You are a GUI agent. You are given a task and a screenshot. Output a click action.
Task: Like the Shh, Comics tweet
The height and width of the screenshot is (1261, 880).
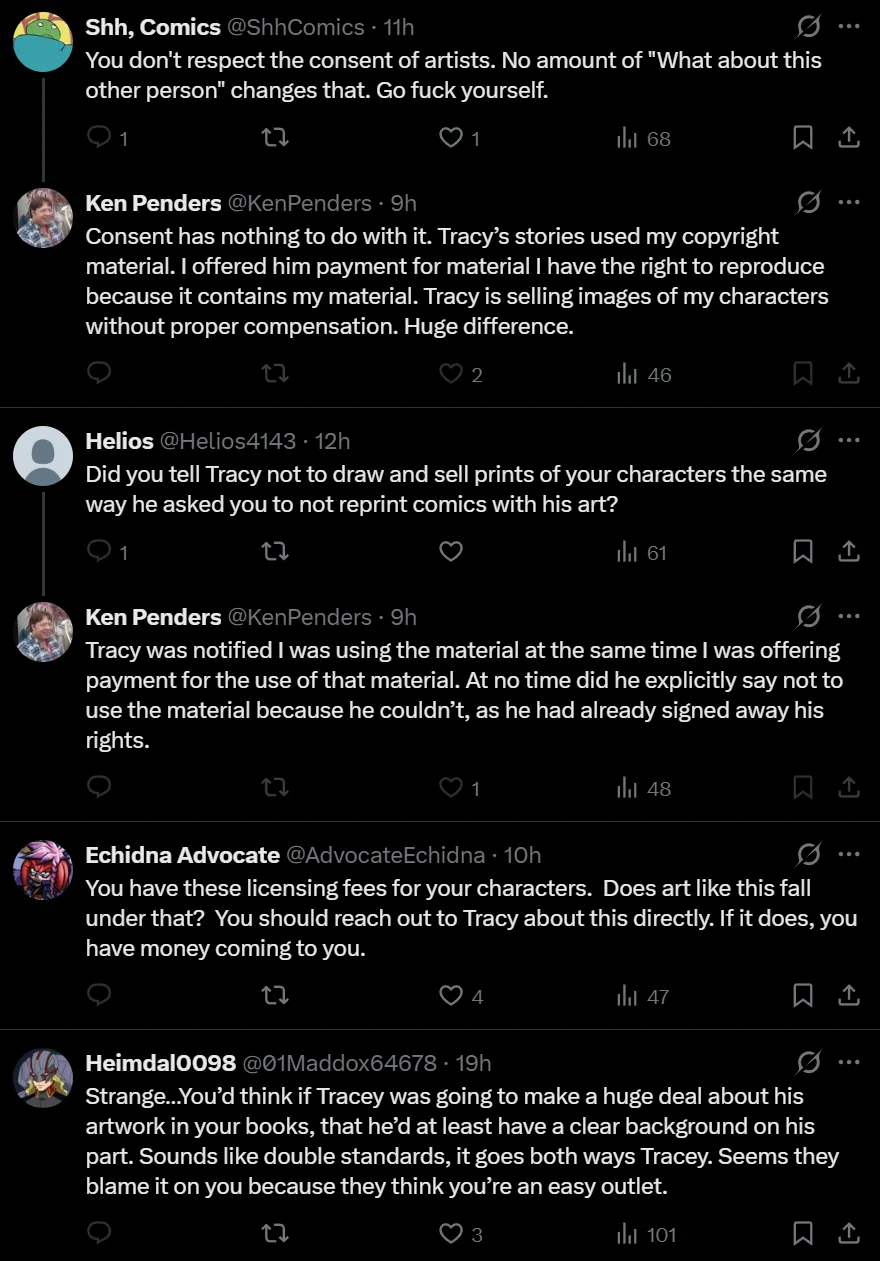451,138
